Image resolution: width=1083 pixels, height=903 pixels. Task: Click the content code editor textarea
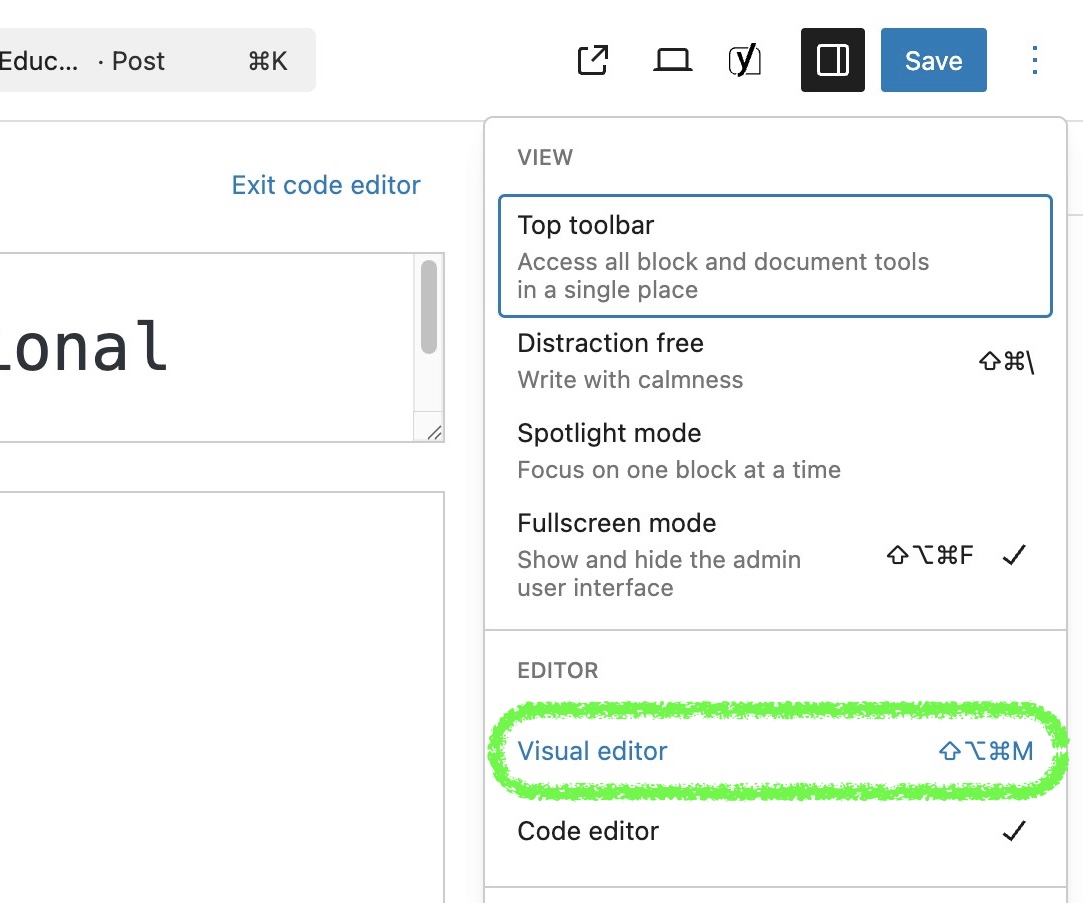point(221,697)
